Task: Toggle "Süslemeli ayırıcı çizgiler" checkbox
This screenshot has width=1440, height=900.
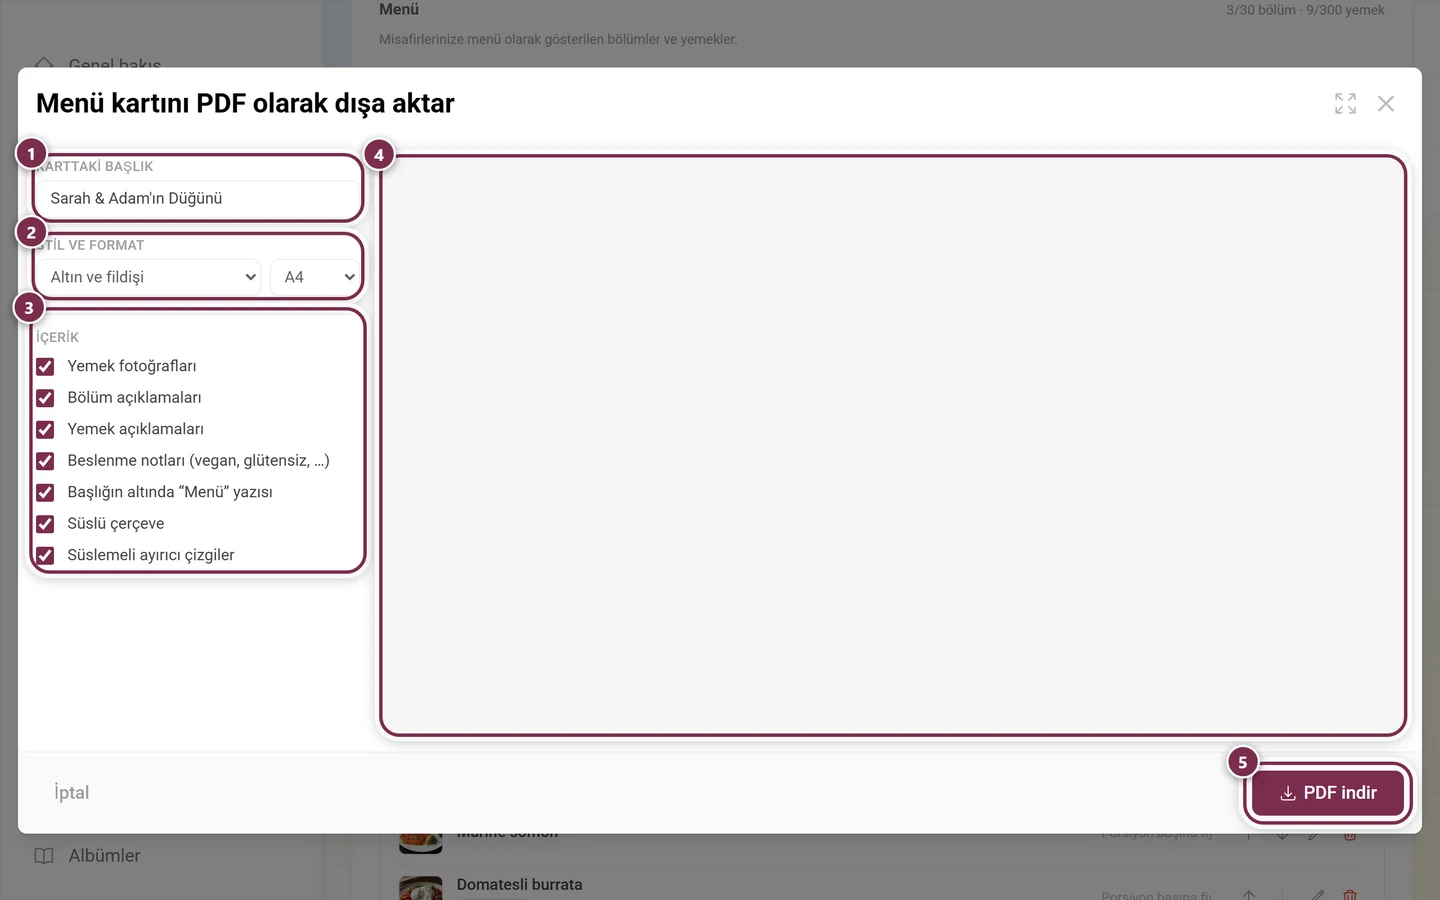Action: (45, 556)
